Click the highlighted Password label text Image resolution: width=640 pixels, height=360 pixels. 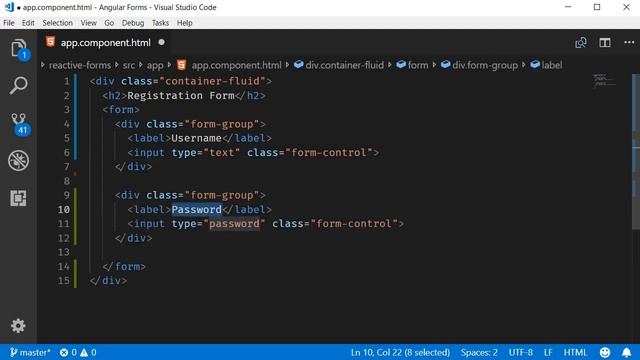(x=196, y=209)
